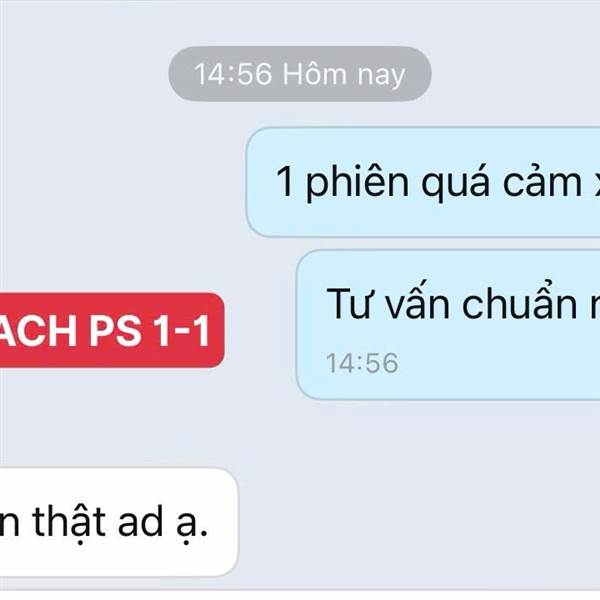
Task: Select the white "thật ad ạ." received message
Action: pyautogui.click(x=119, y=522)
